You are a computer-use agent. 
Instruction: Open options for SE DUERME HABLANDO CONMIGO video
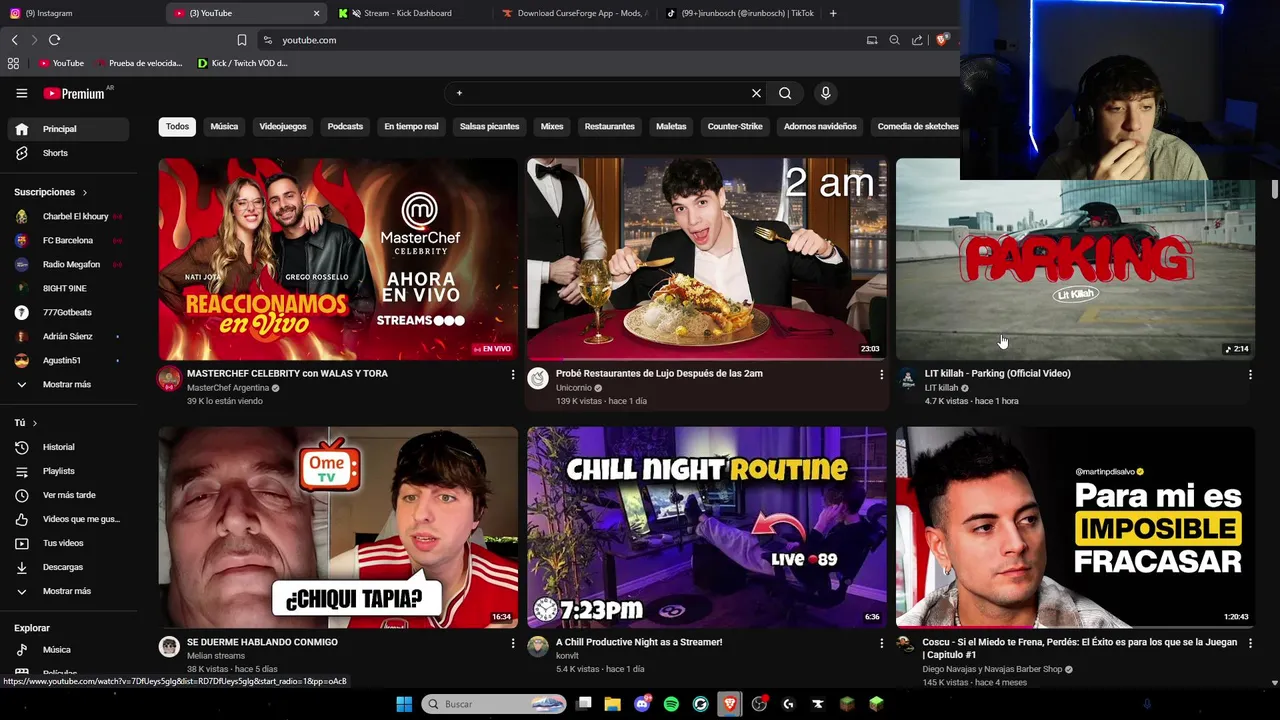[513, 643]
